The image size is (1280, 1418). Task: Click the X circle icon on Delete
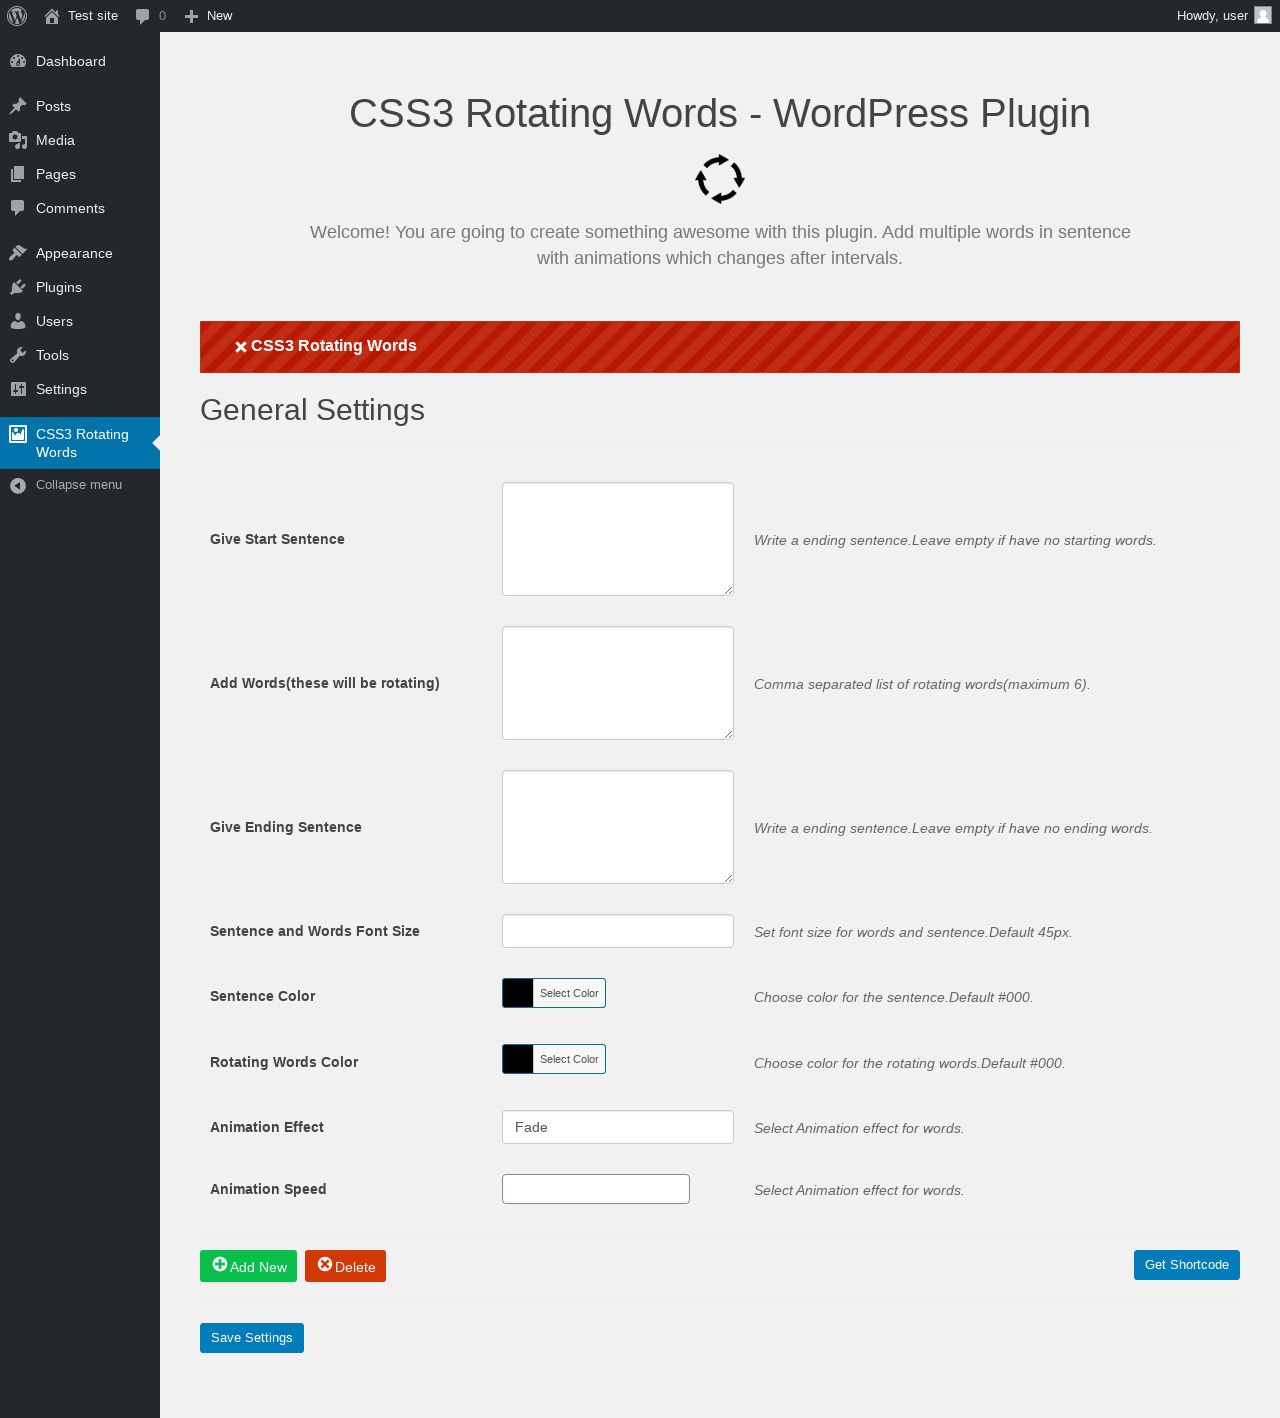click(x=325, y=1265)
